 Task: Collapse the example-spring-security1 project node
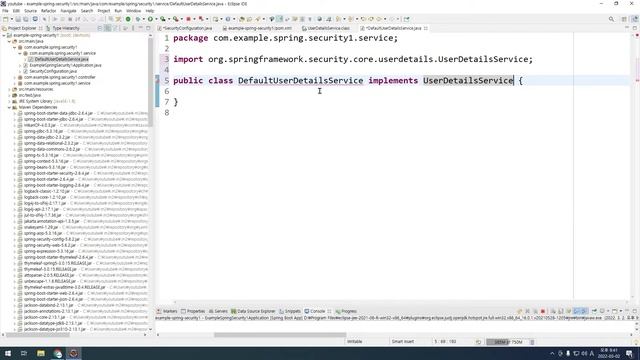(4, 36)
